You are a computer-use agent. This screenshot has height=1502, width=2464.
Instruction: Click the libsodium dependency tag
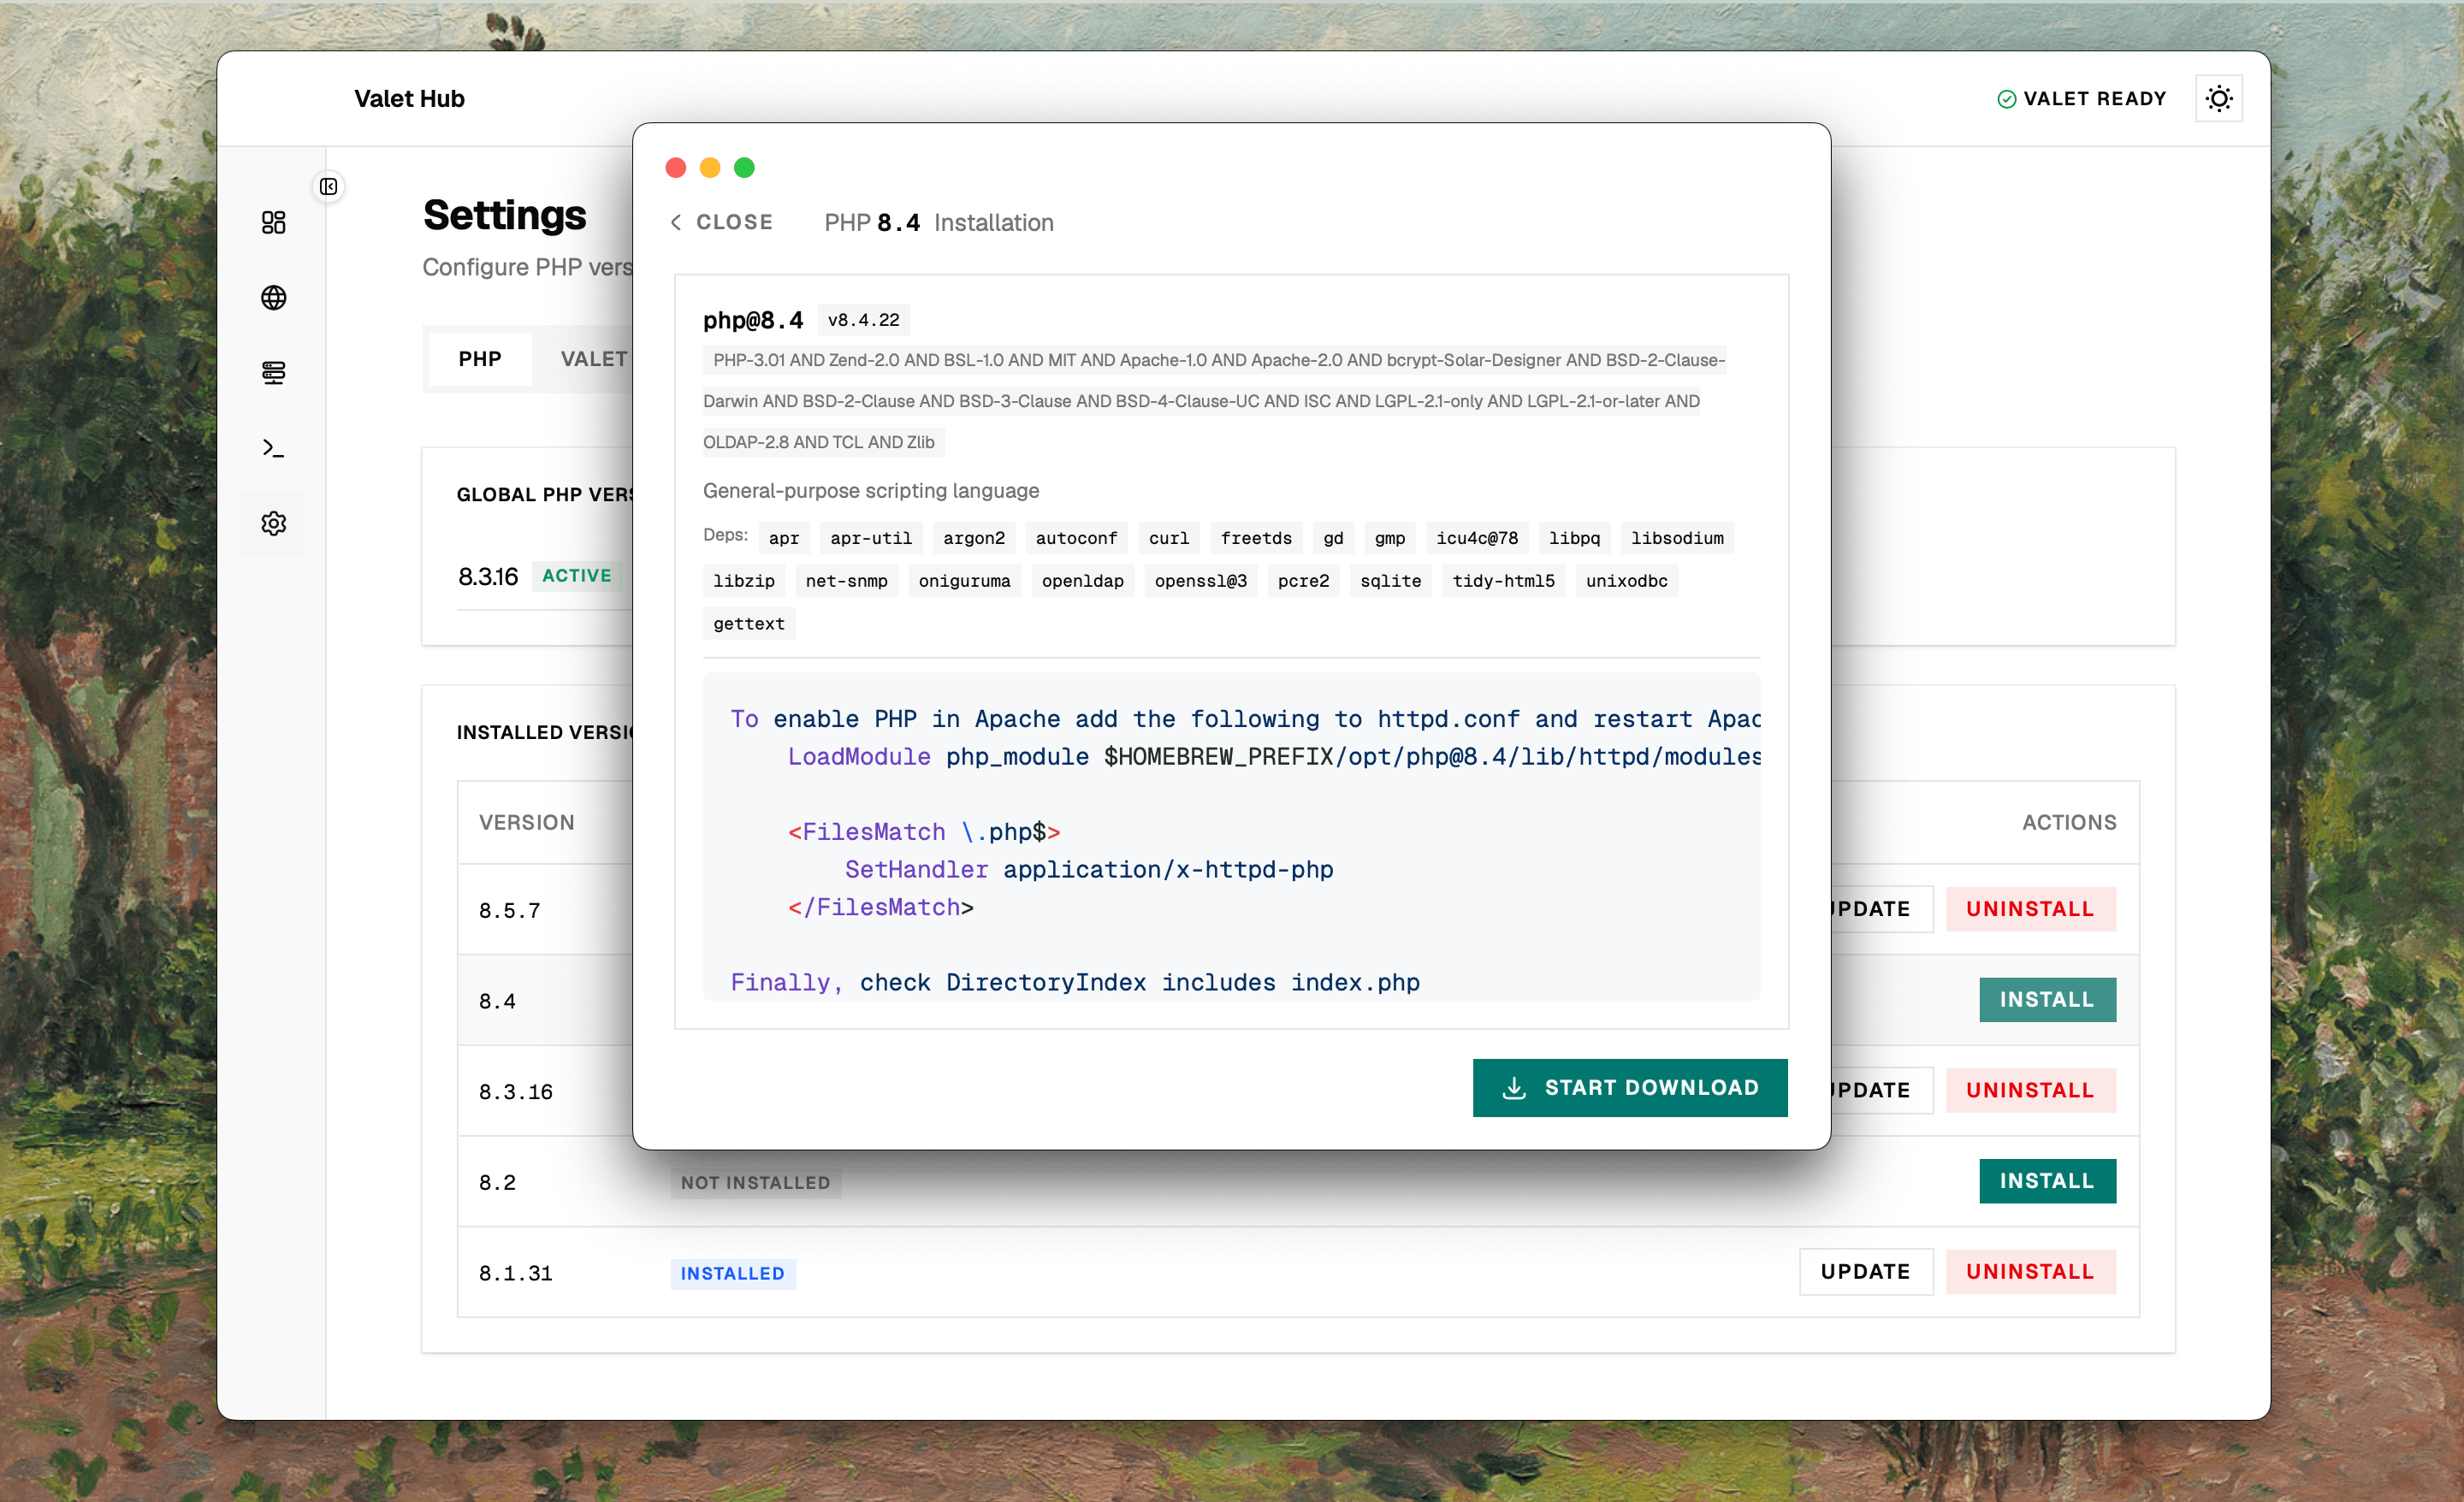(x=1677, y=538)
